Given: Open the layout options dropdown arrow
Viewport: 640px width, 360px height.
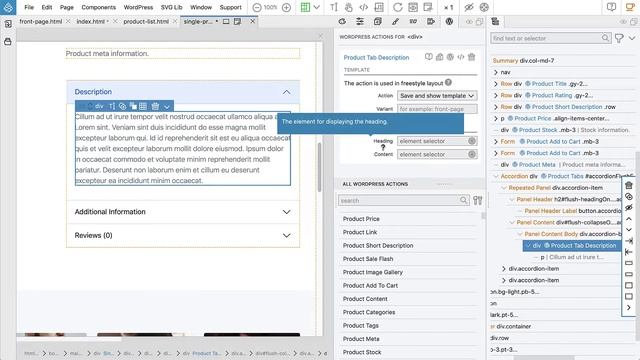Looking at the screenshot, I should tap(317, 7).
